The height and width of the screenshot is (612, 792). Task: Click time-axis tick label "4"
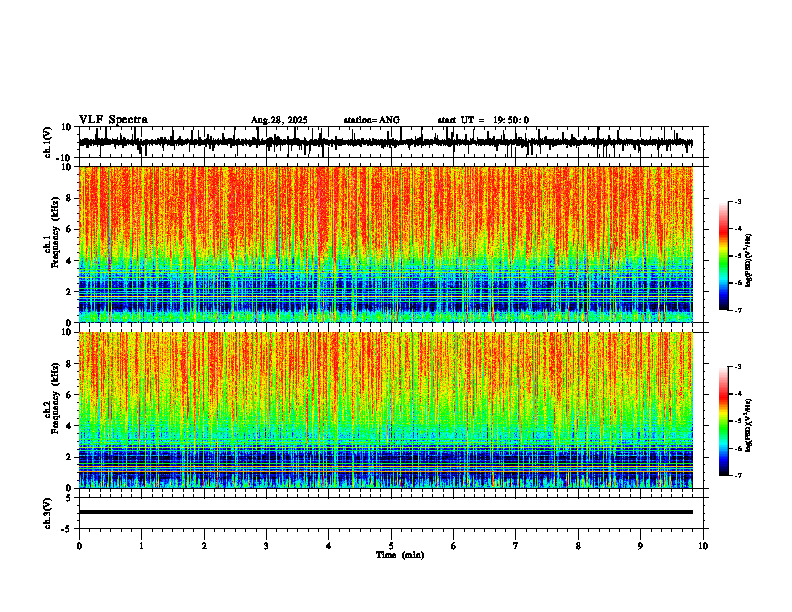click(329, 546)
